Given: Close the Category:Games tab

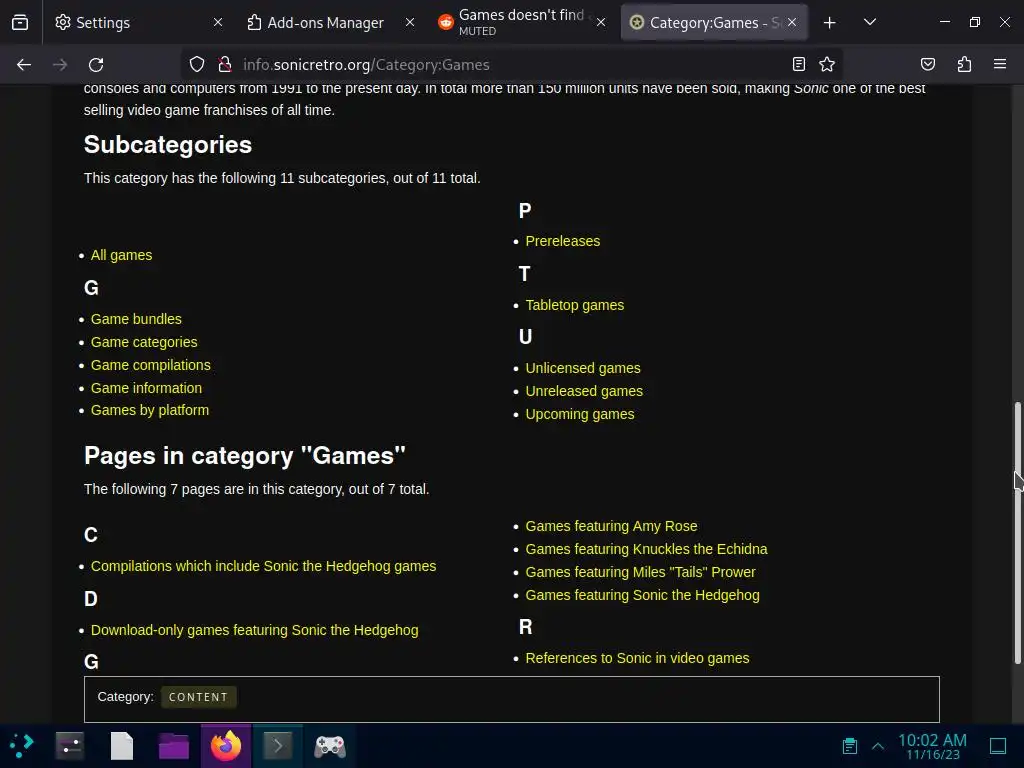Looking at the screenshot, I should pyautogui.click(x=792, y=23).
